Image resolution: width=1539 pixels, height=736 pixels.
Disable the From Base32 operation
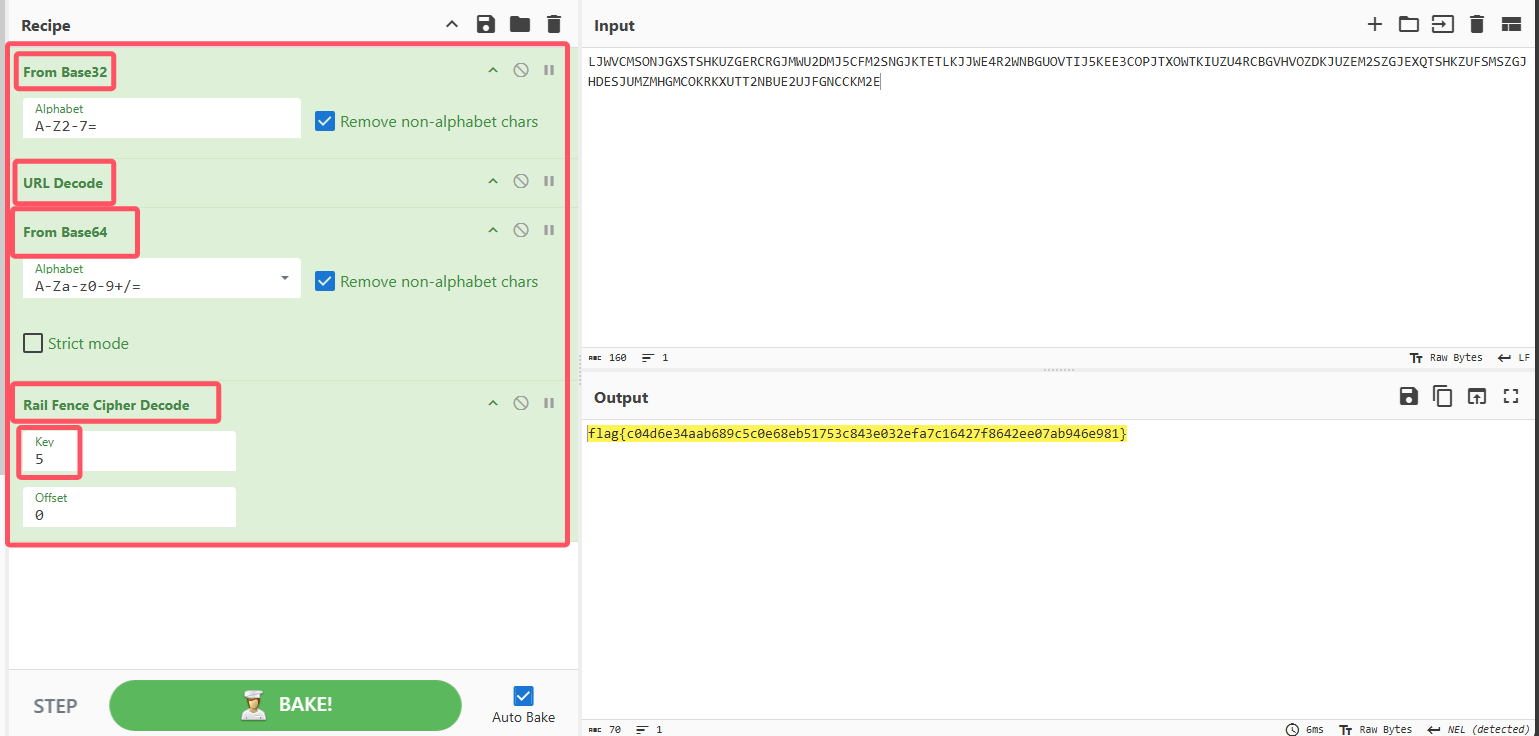[521, 70]
